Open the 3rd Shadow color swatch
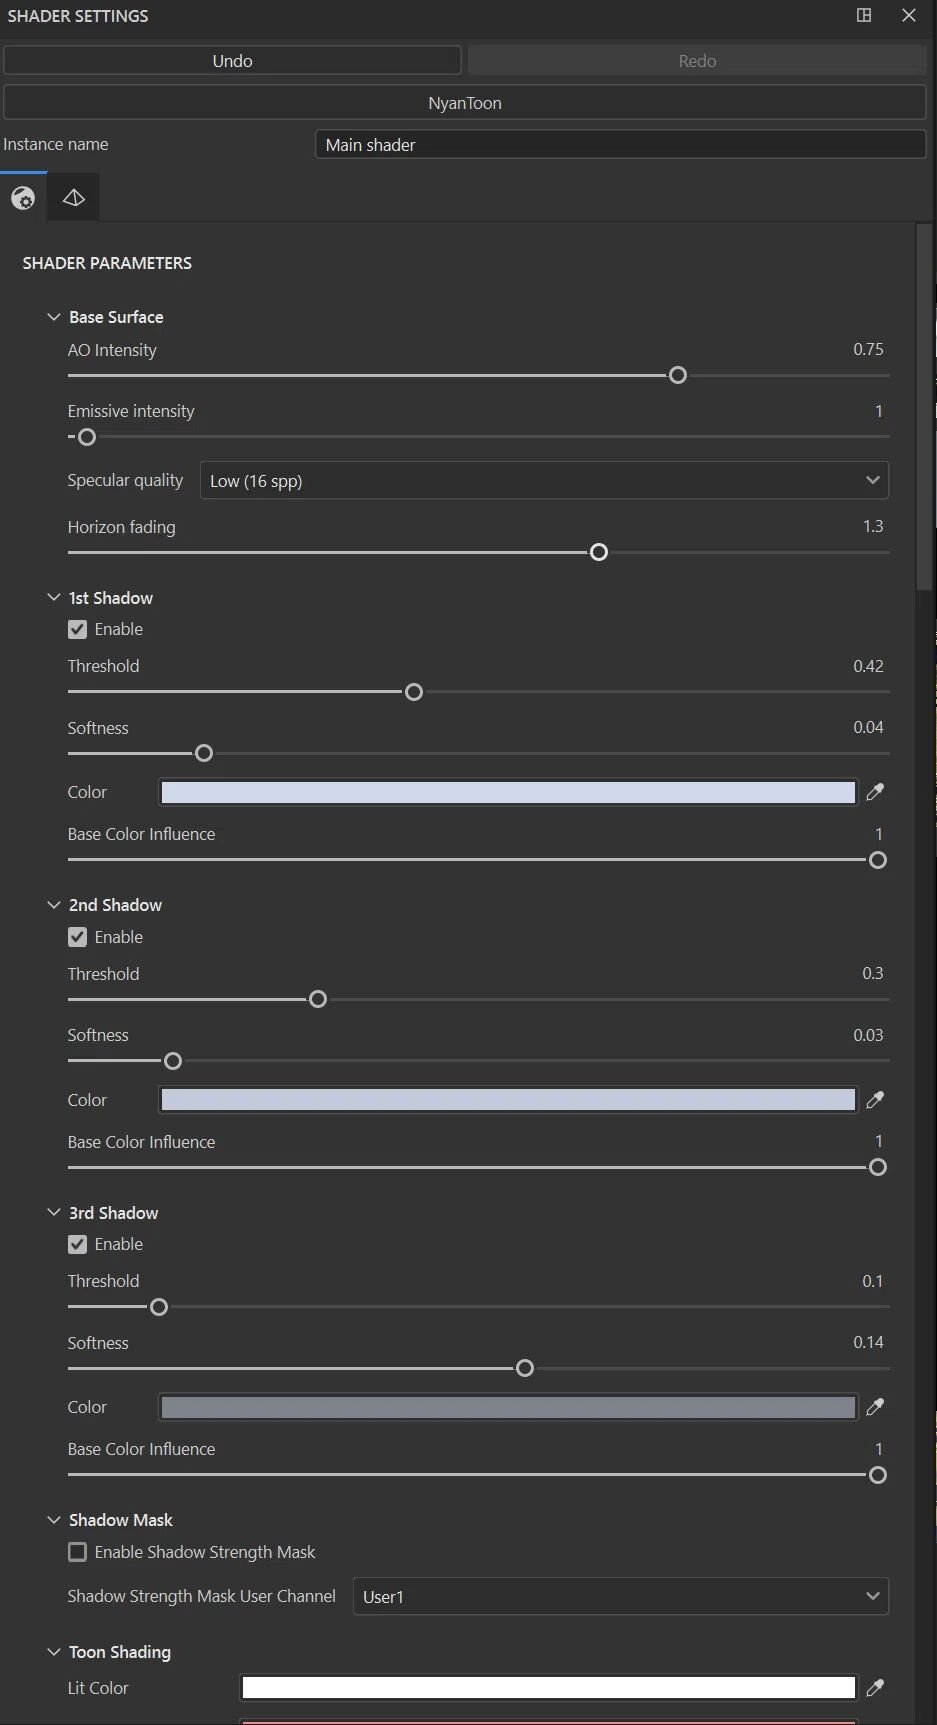This screenshot has width=937, height=1725. point(508,1408)
